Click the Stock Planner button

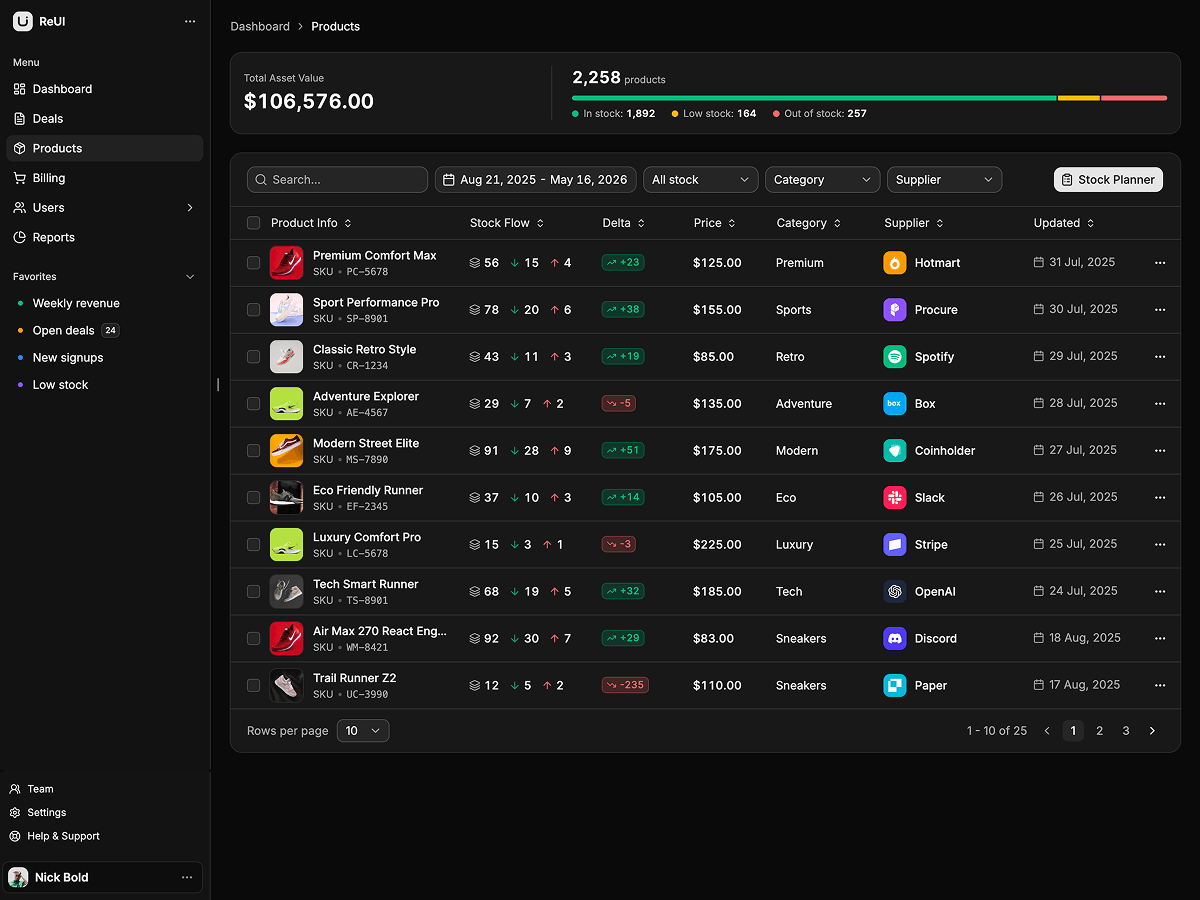tap(1108, 180)
